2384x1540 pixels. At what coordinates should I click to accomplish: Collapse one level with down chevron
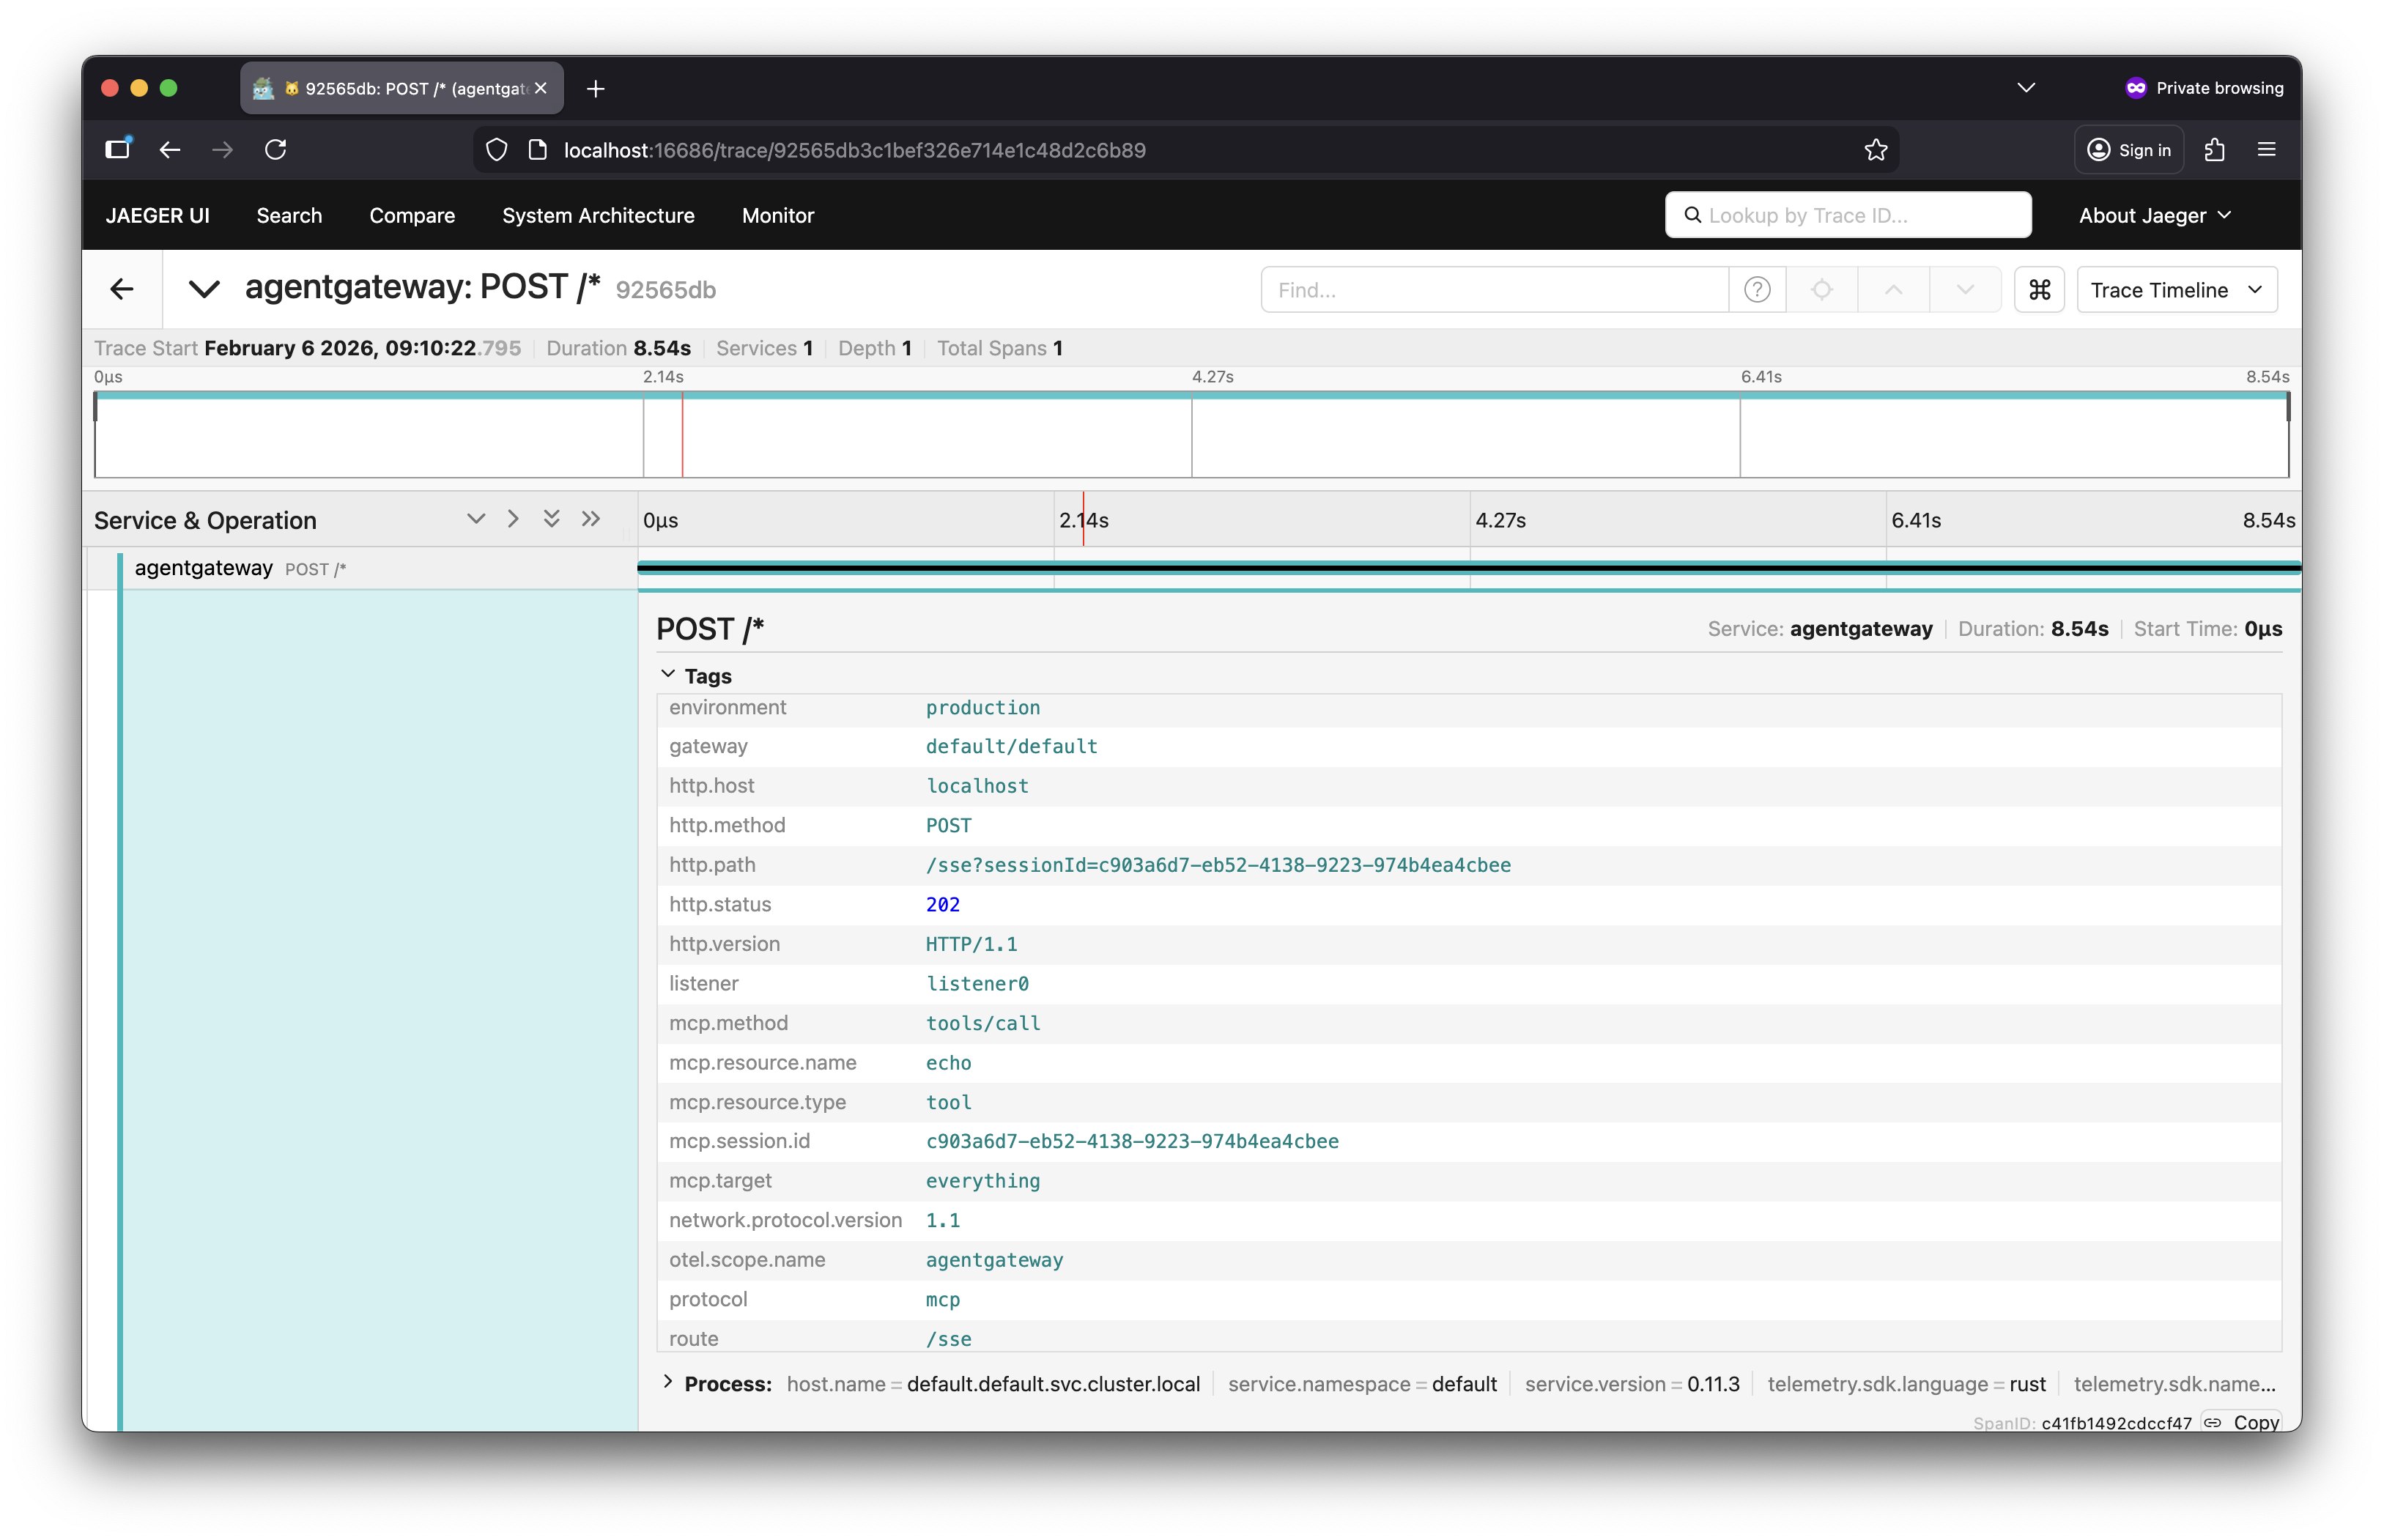pos(476,519)
